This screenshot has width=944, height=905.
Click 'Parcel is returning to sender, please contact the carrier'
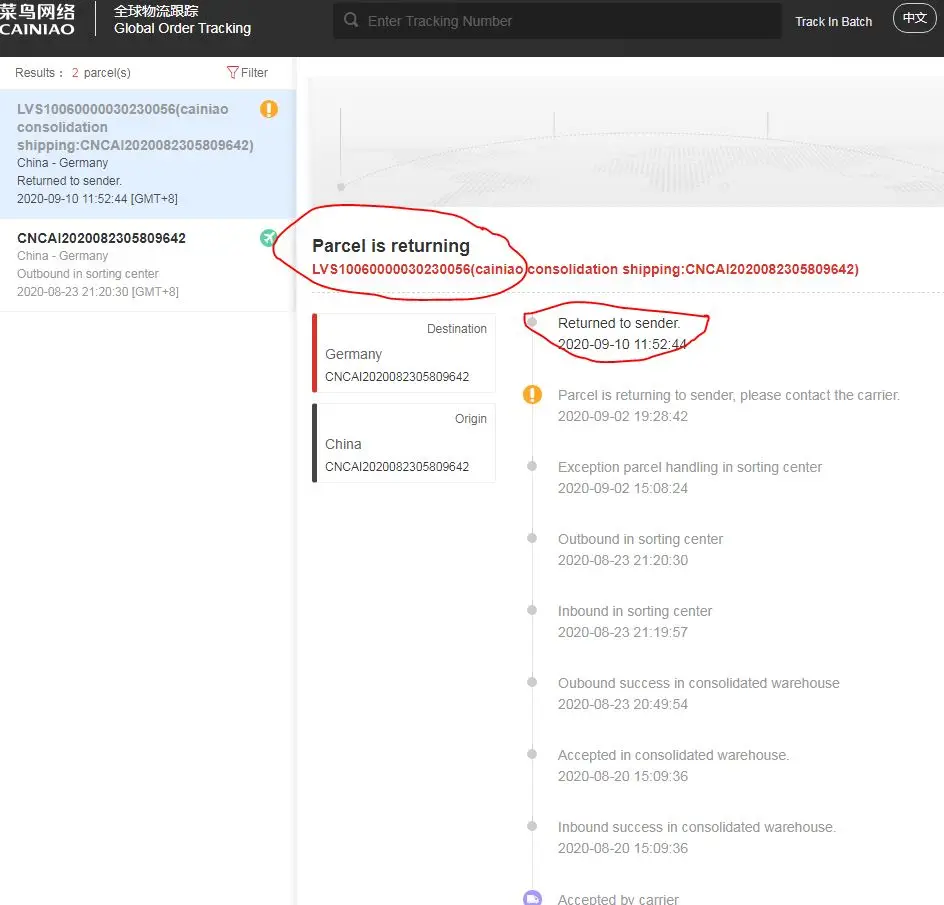[x=728, y=395]
